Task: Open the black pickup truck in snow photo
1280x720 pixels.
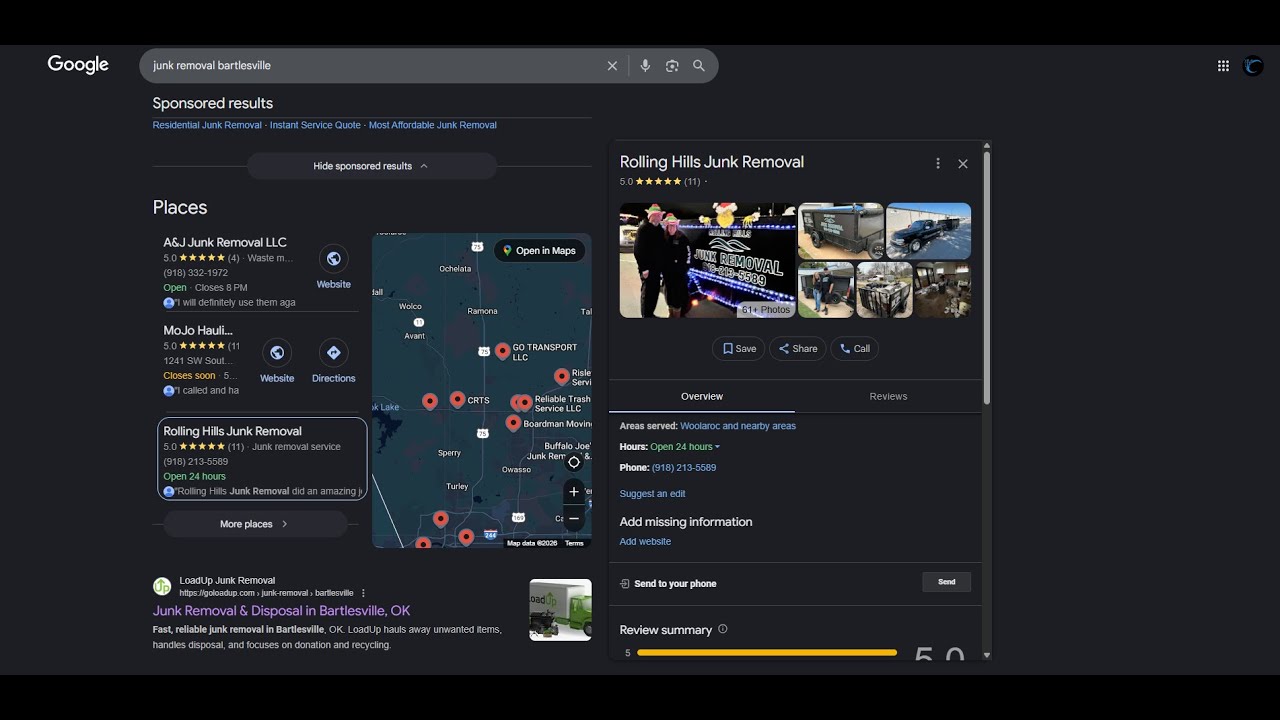Action: coord(929,231)
